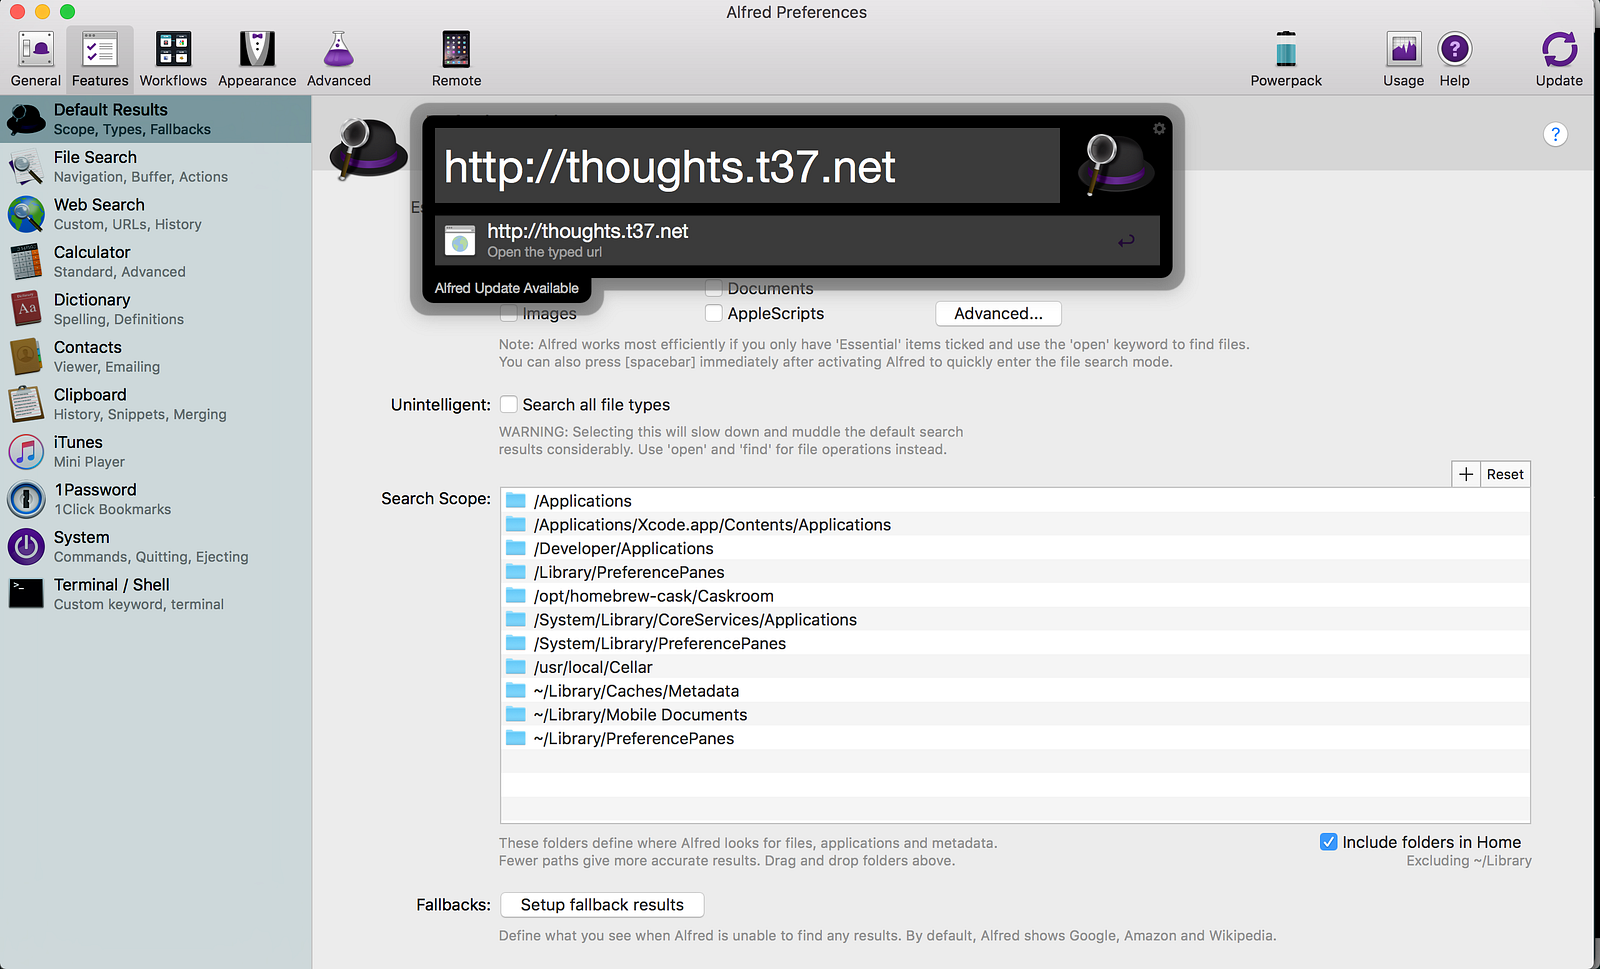Select /System/Library/PreferencePanes row
Viewport: 1600px width, 969px height.
(x=1015, y=644)
